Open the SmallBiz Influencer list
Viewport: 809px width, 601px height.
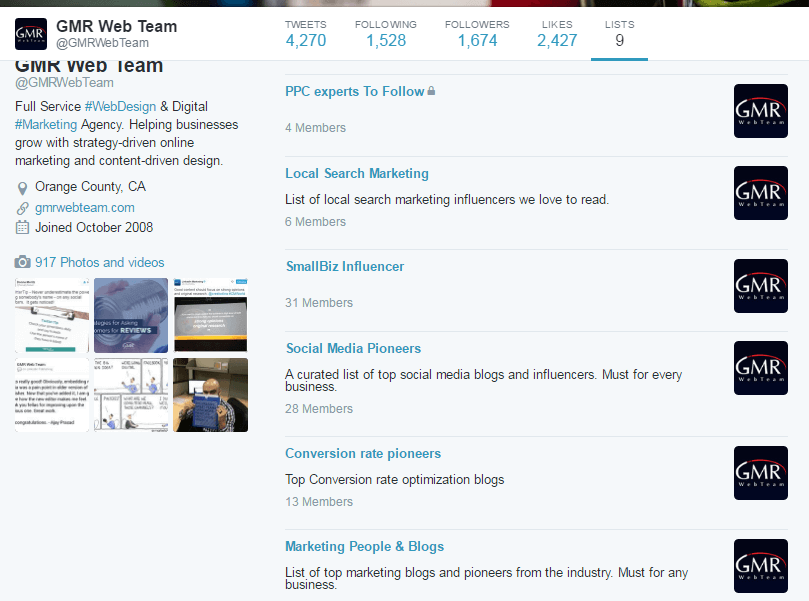[x=345, y=266]
